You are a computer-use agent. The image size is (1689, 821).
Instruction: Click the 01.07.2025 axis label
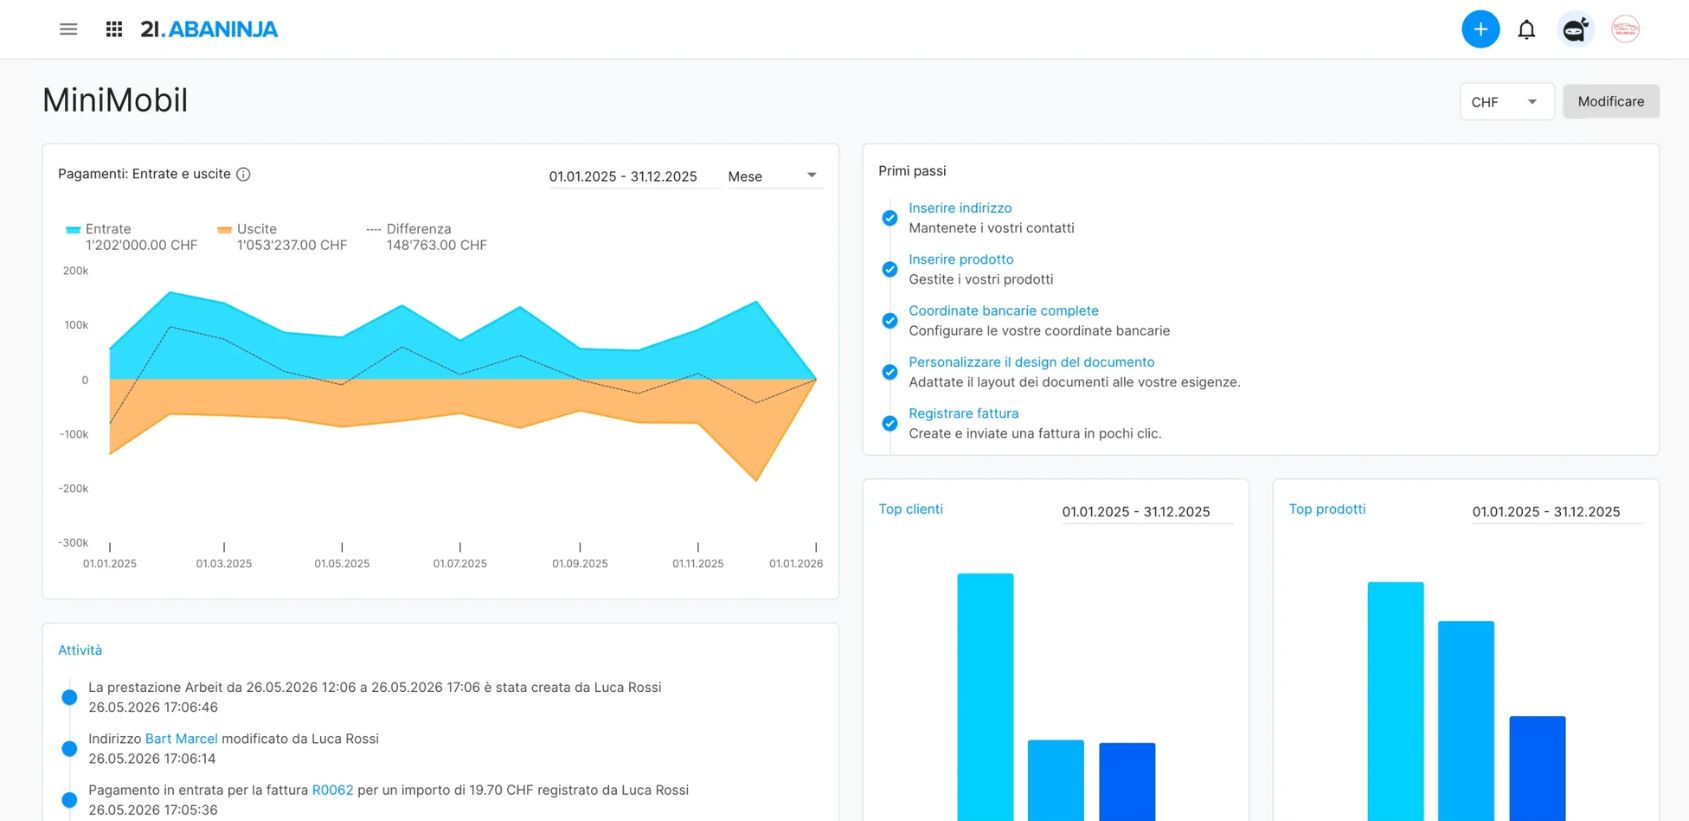tap(460, 564)
